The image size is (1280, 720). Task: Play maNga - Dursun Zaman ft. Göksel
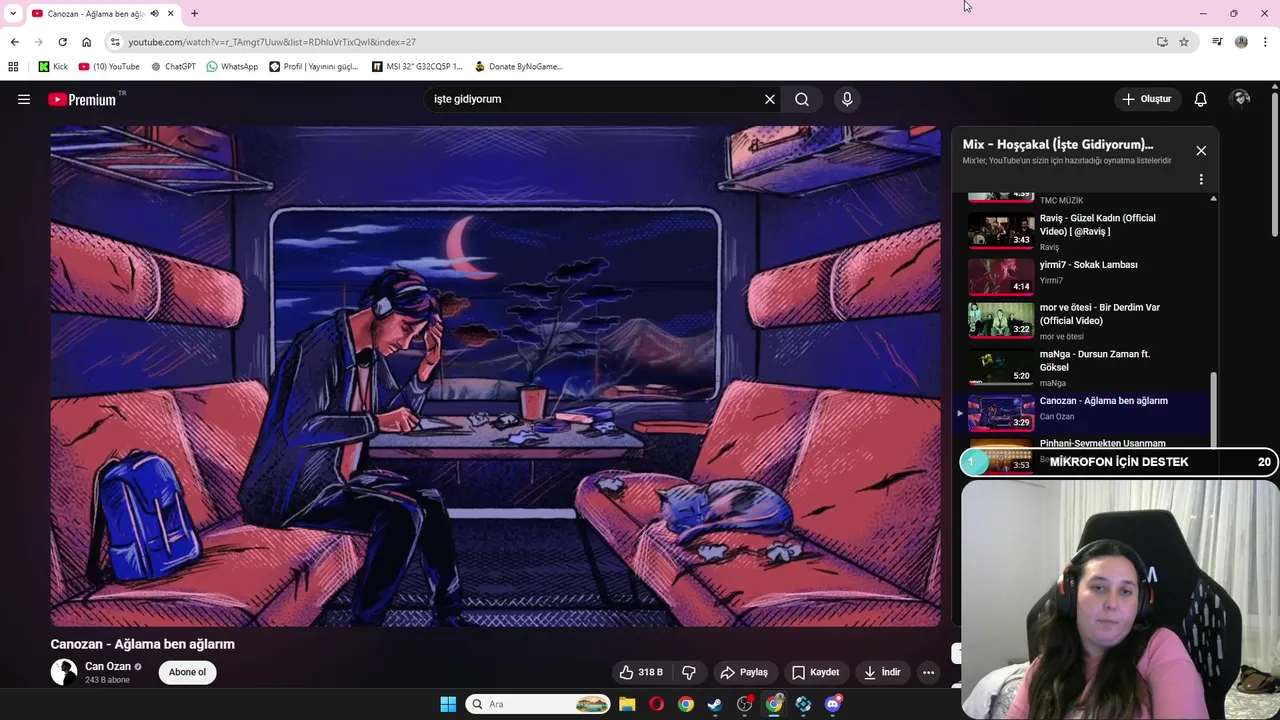pyautogui.click(x=1085, y=367)
